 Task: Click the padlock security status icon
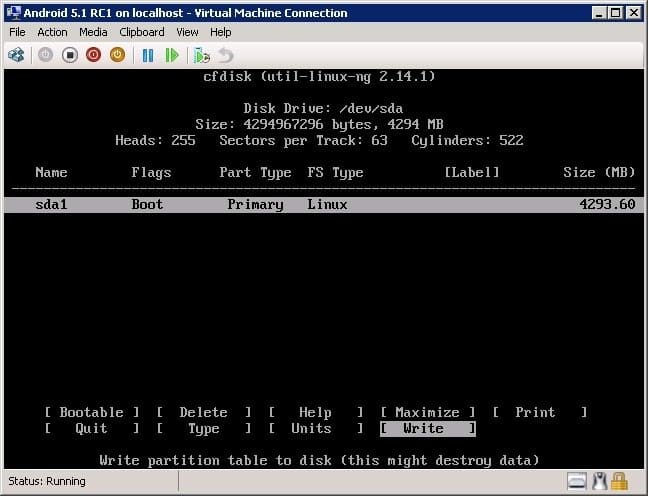(x=619, y=482)
